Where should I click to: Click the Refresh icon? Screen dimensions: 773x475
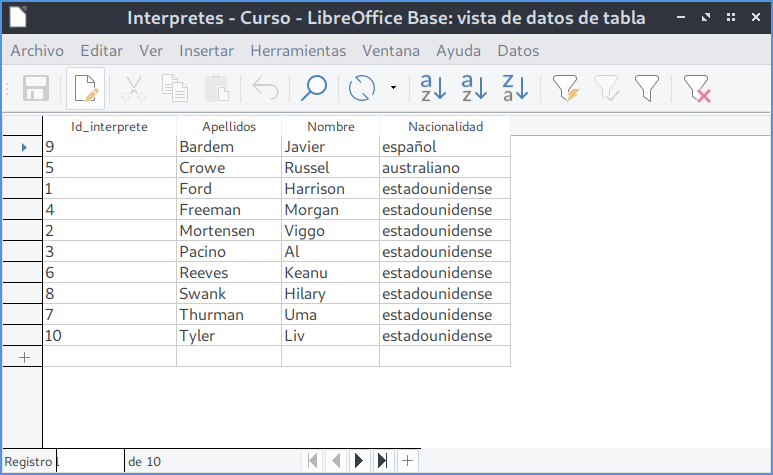(361, 89)
